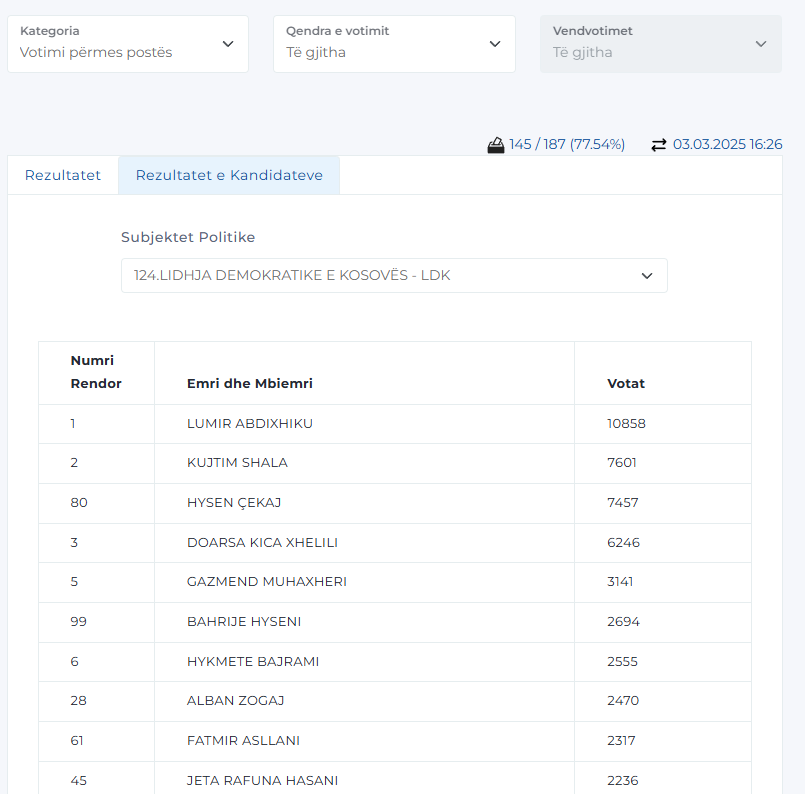Click the ballot box icon beside 145 / 187
The image size is (805, 794).
click(495, 145)
